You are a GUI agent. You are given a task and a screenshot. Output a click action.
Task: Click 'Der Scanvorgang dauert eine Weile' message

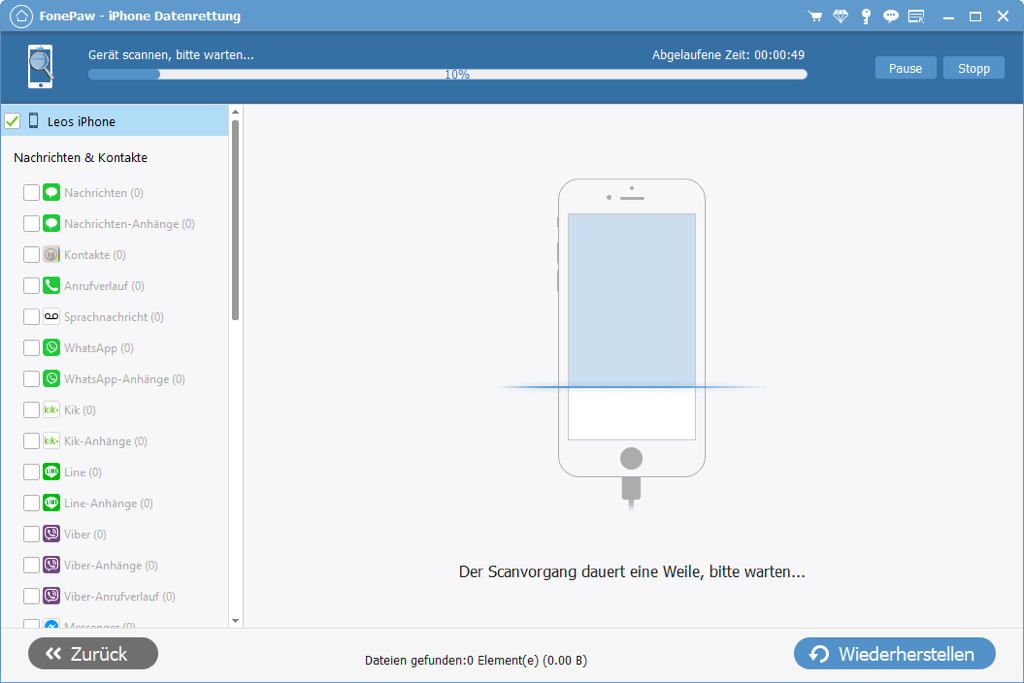632,572
